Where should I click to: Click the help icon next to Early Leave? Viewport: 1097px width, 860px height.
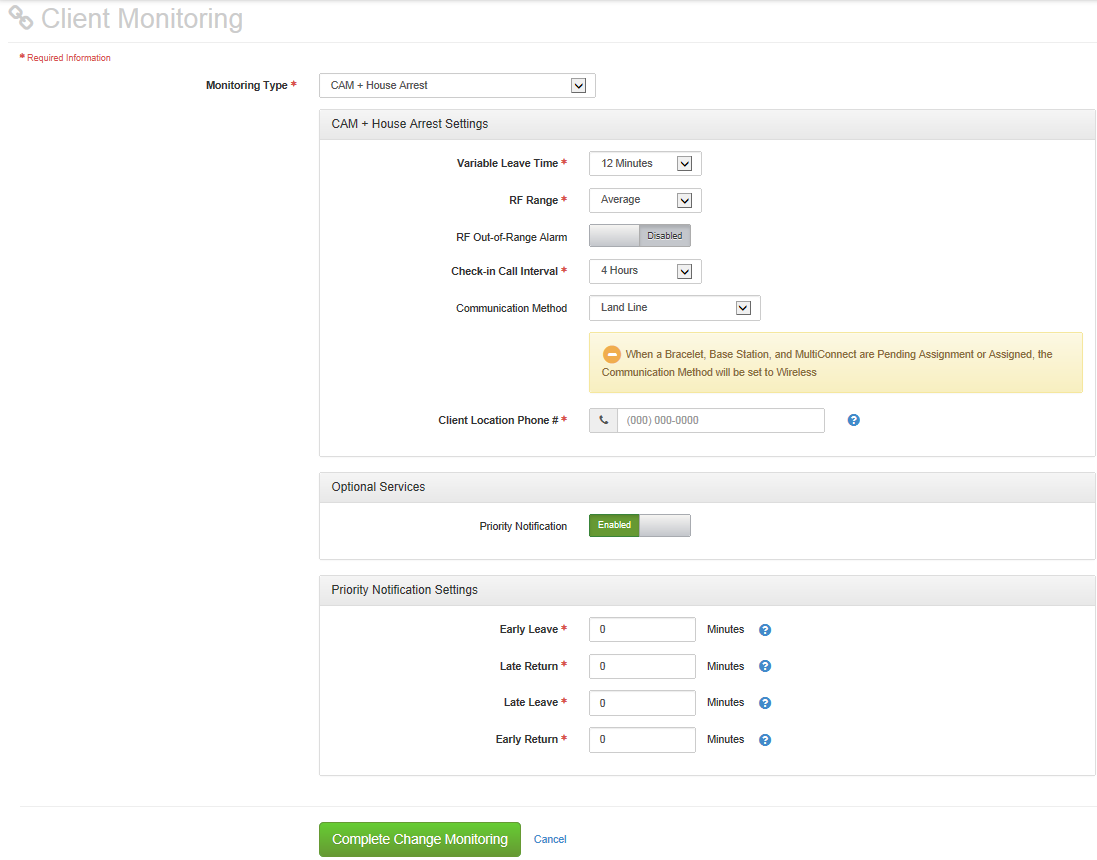(x=765, y=630)
